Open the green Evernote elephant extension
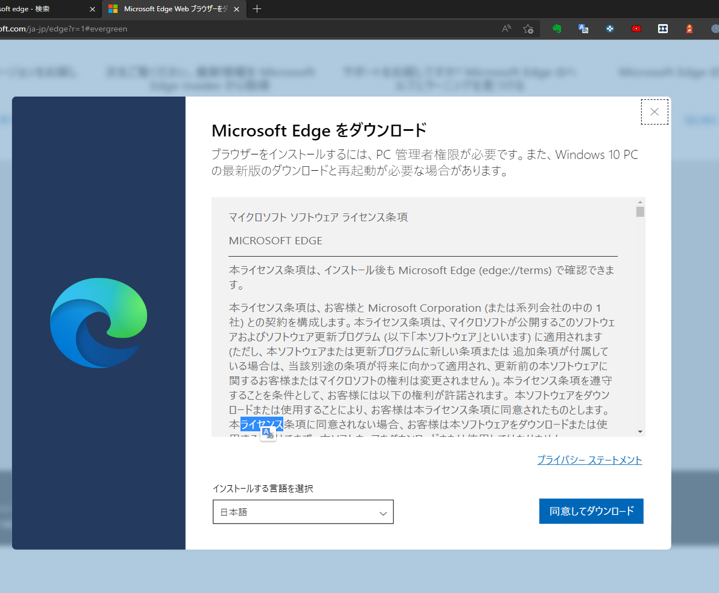The width and height of the screenshot is (719, 593). tap(557, 29)
